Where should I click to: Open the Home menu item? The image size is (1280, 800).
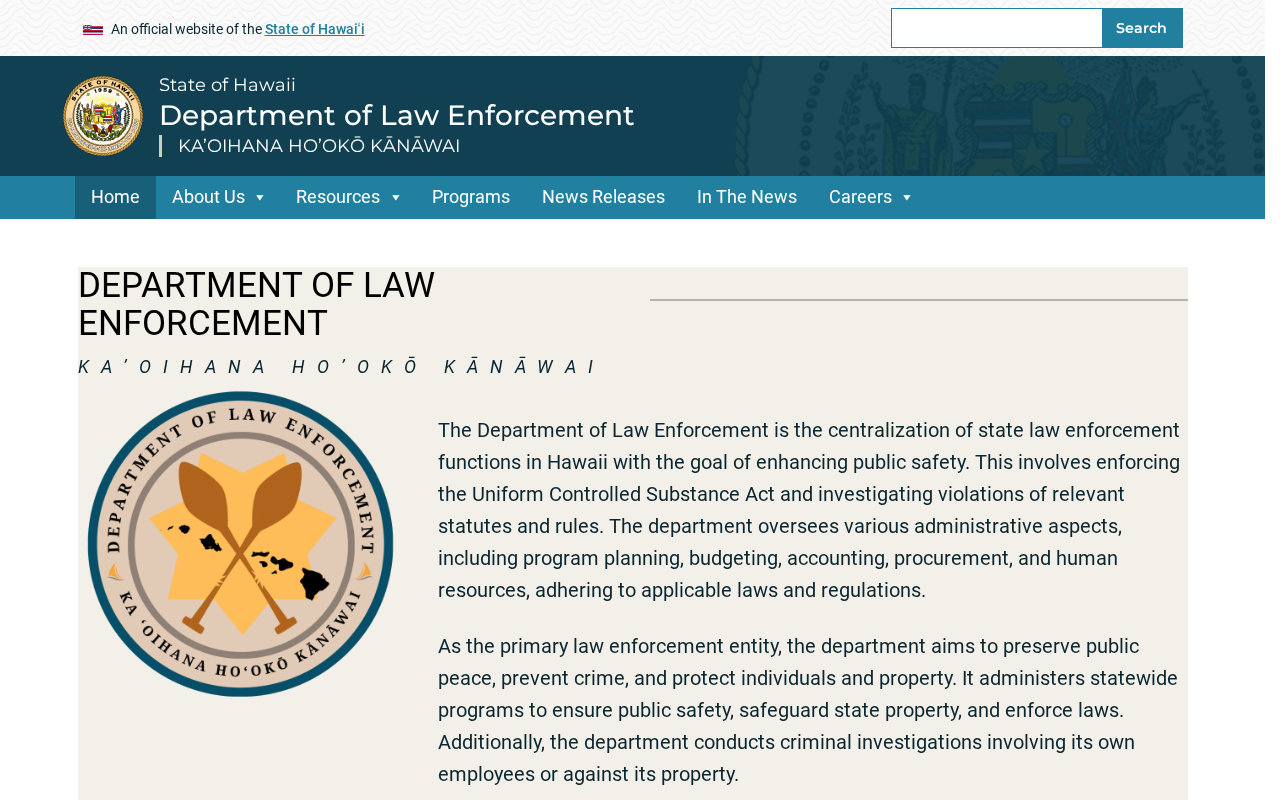tap(115, 197)
